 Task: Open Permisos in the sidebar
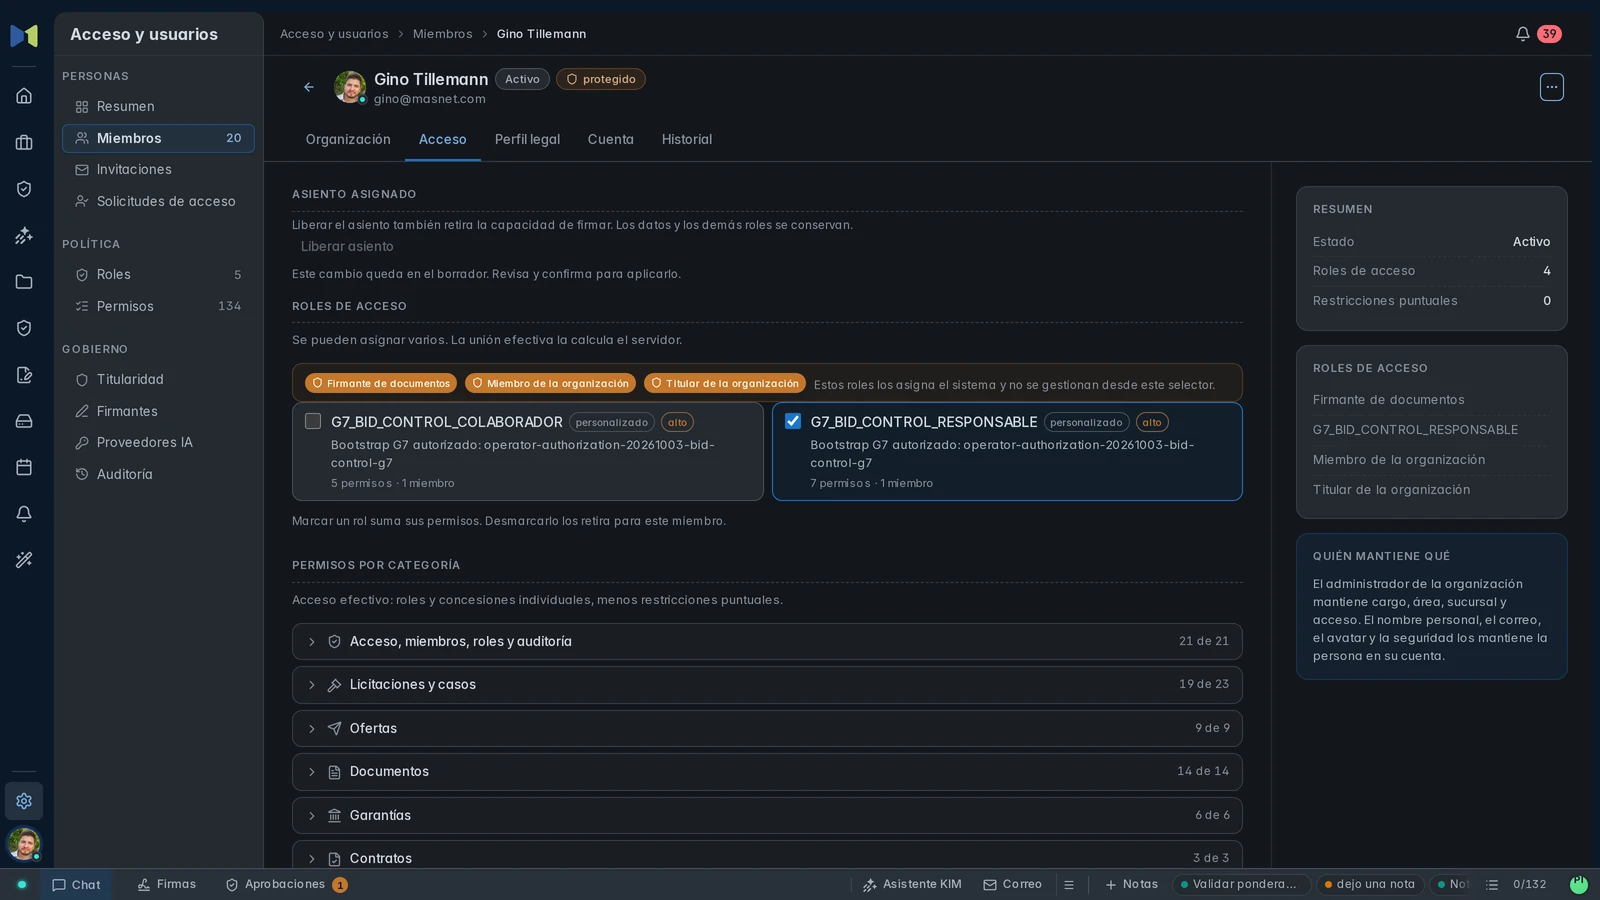(158, 307)
